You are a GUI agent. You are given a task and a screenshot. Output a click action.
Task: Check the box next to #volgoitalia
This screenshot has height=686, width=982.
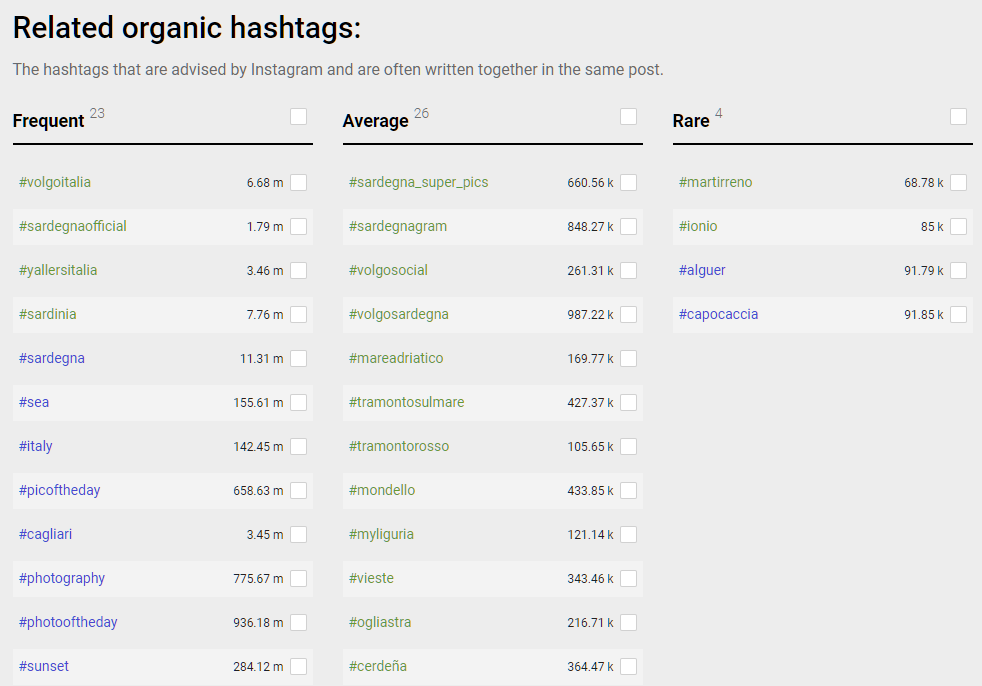coord(299,182)
